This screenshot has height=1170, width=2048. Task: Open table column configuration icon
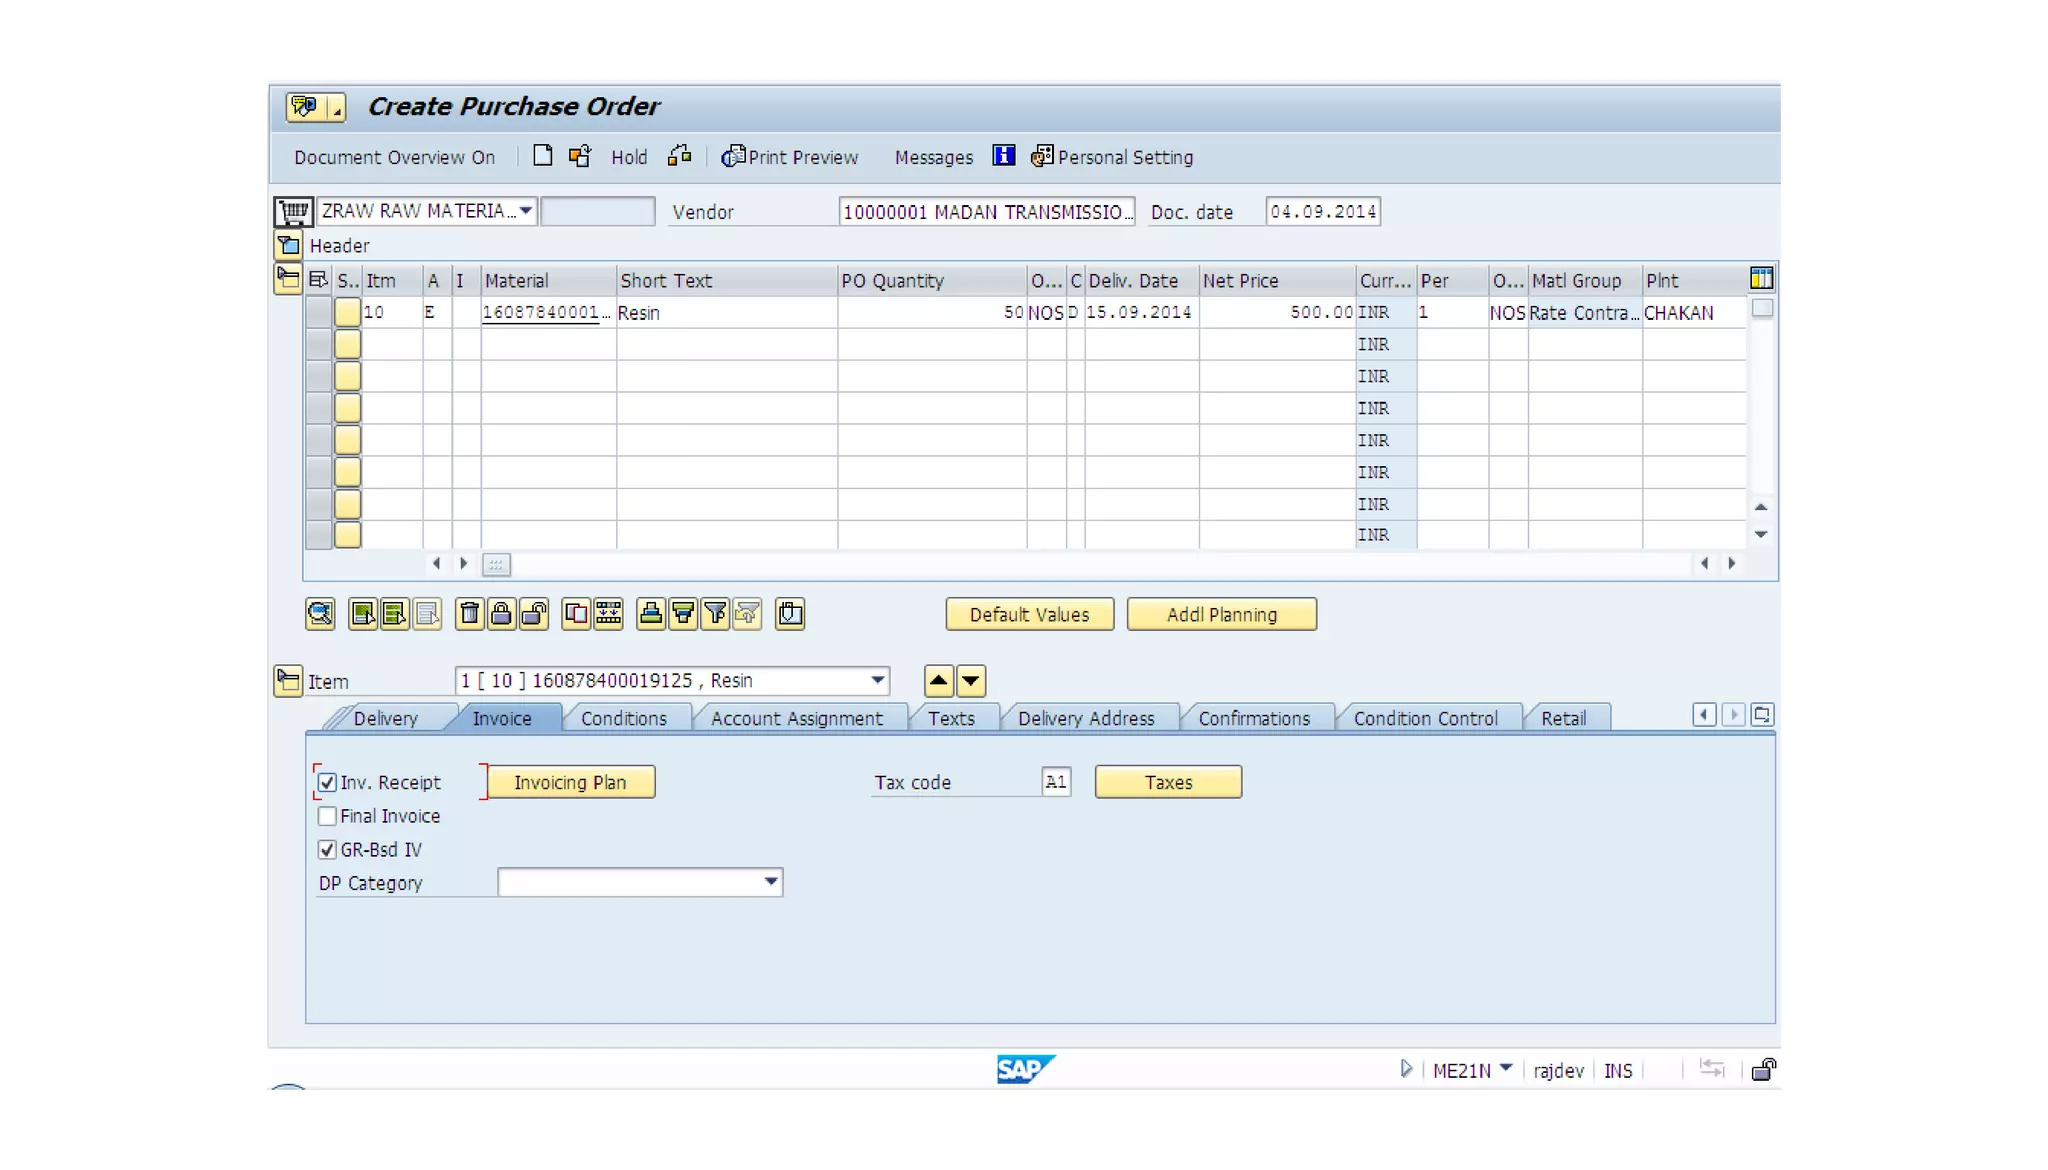click(1761, 279)
